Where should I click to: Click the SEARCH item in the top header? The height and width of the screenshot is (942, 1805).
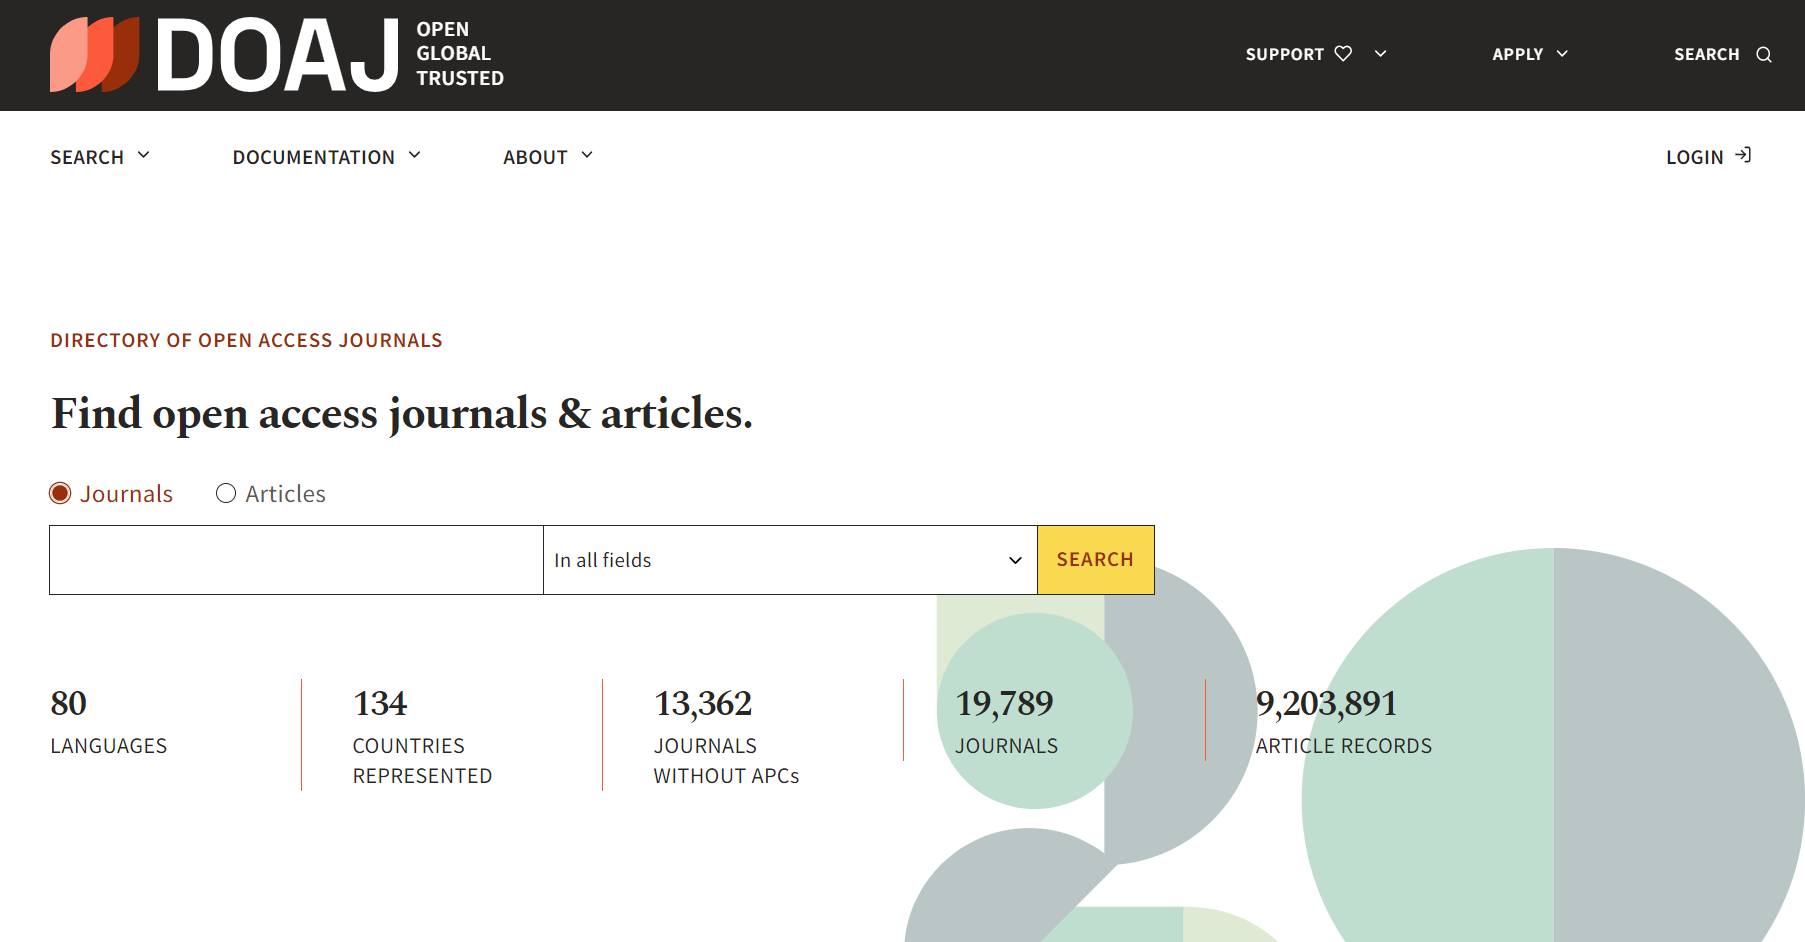point(1706,54)
